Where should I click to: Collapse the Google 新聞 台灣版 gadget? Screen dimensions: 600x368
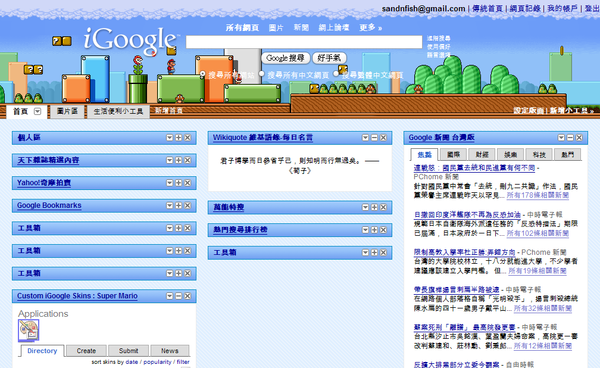coord(571,138)
